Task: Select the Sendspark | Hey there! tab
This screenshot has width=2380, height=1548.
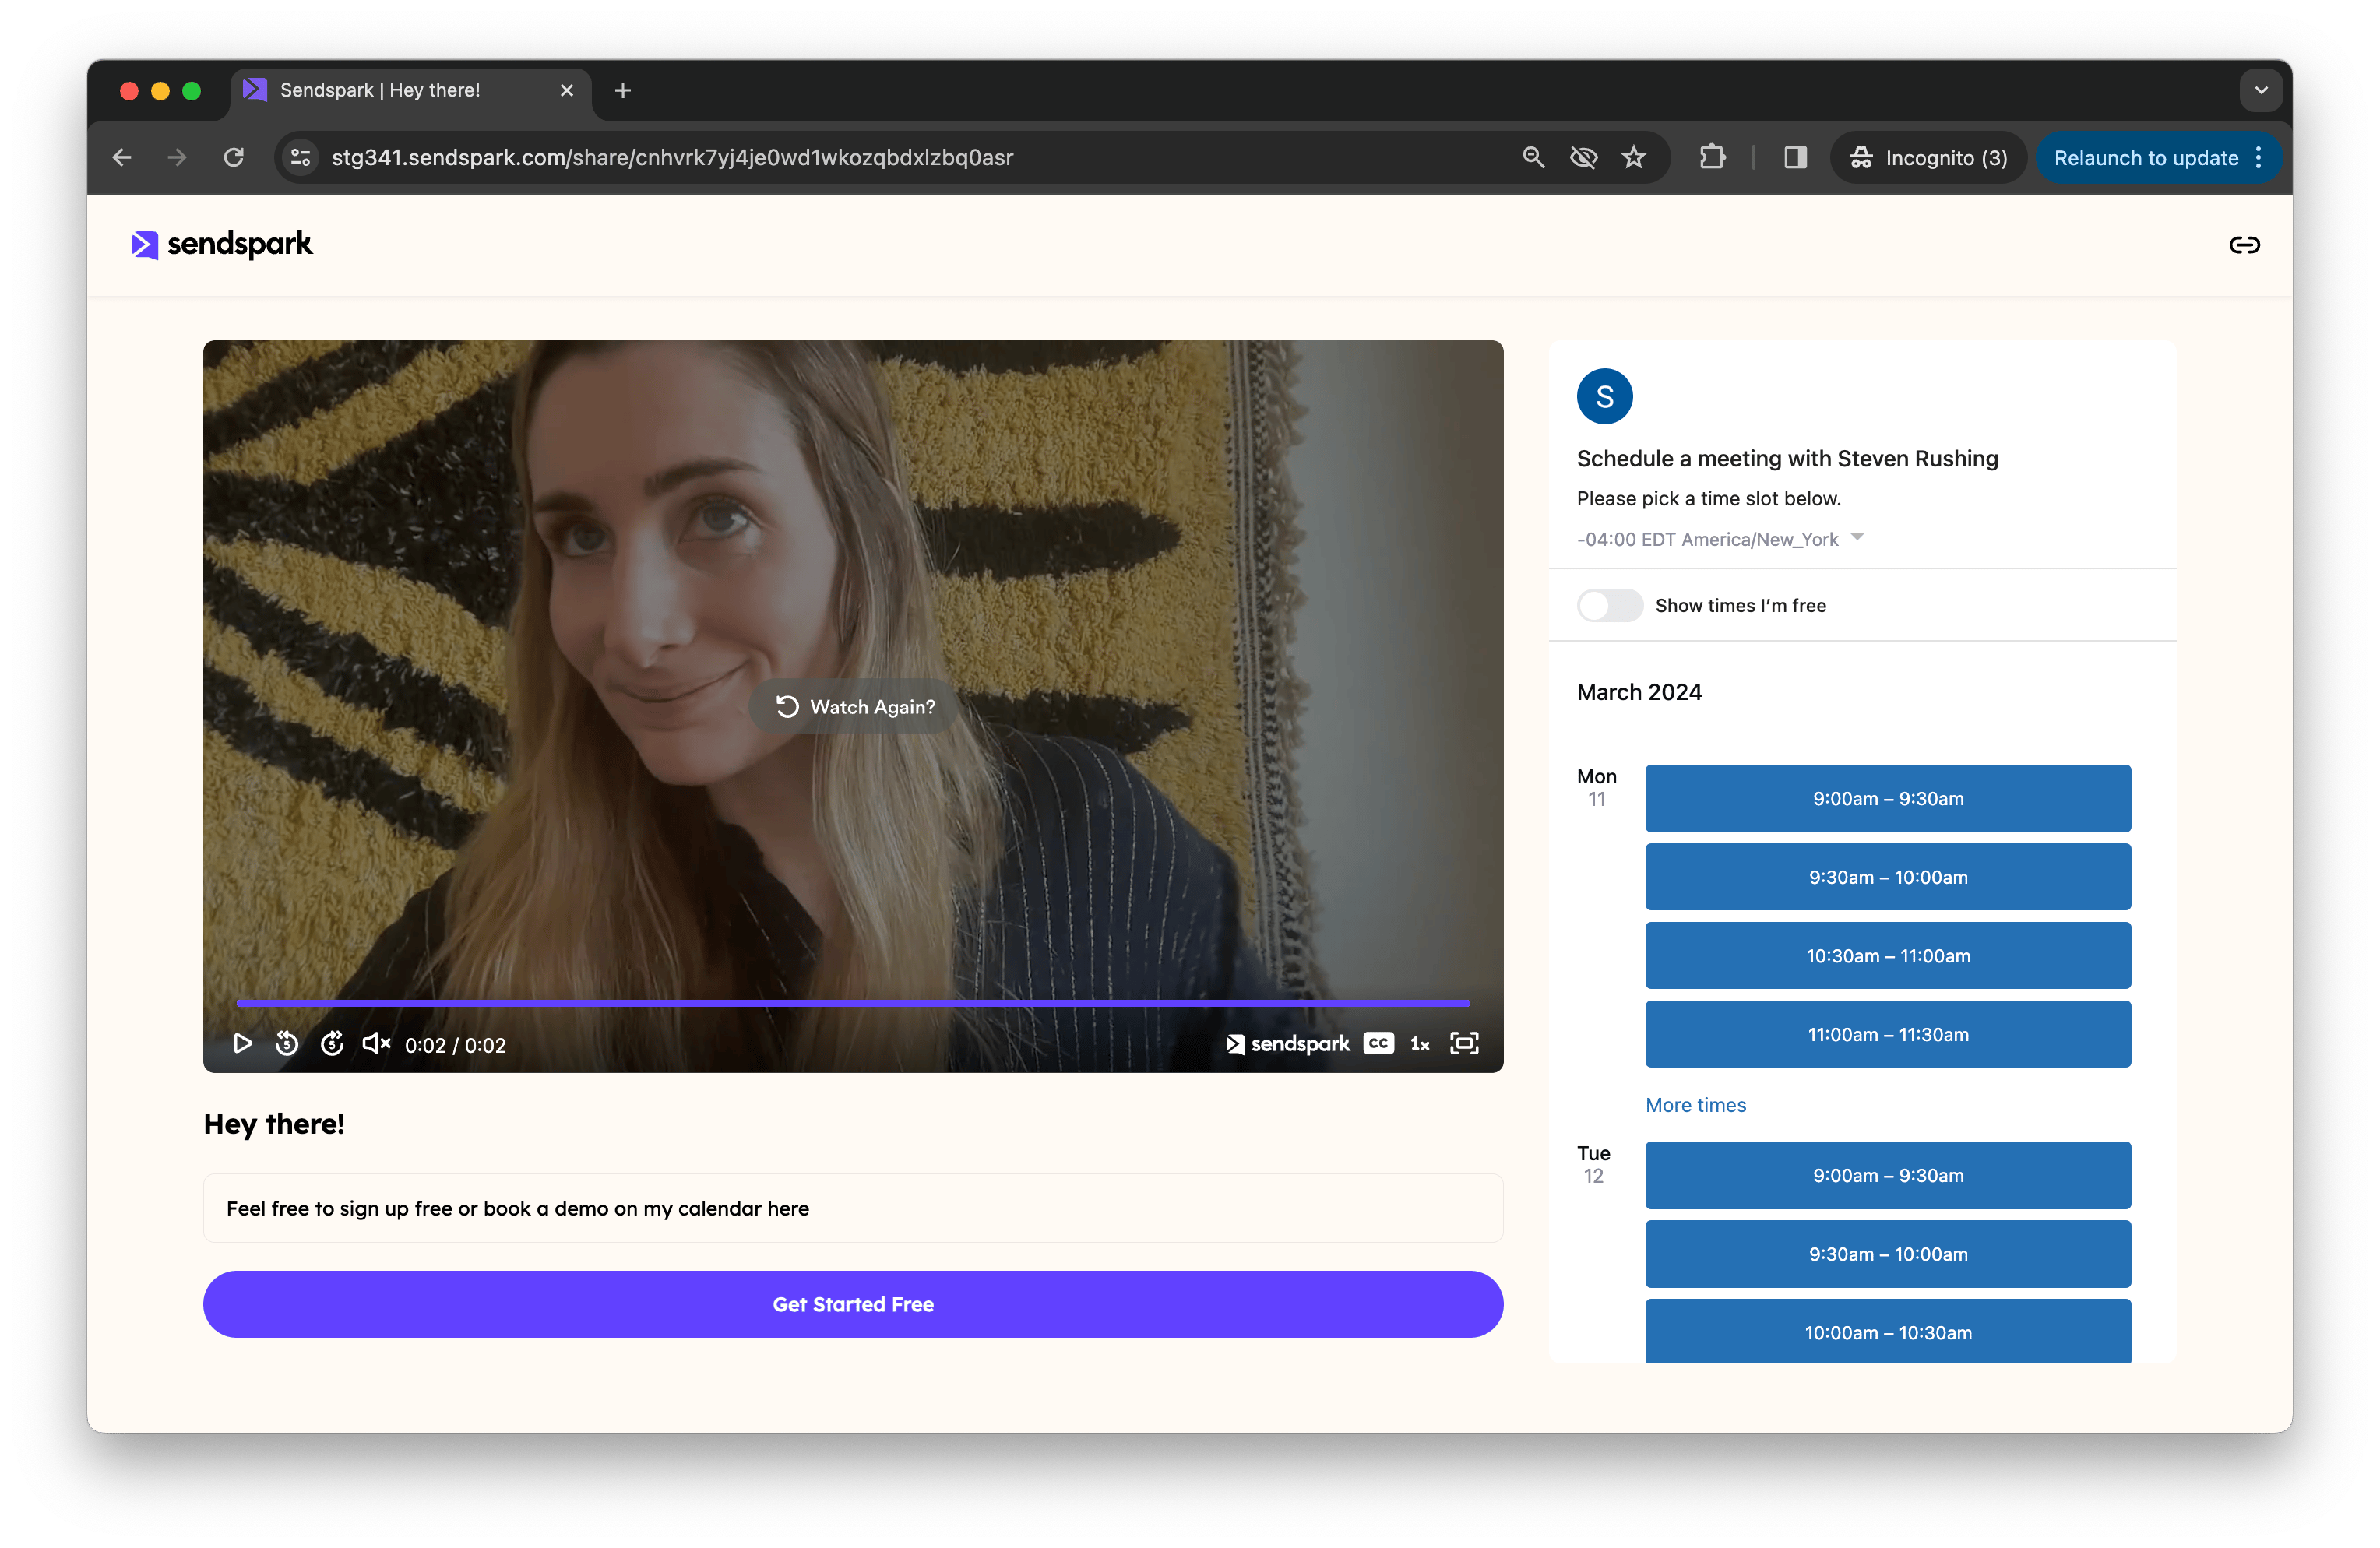Action: [410, 90]
